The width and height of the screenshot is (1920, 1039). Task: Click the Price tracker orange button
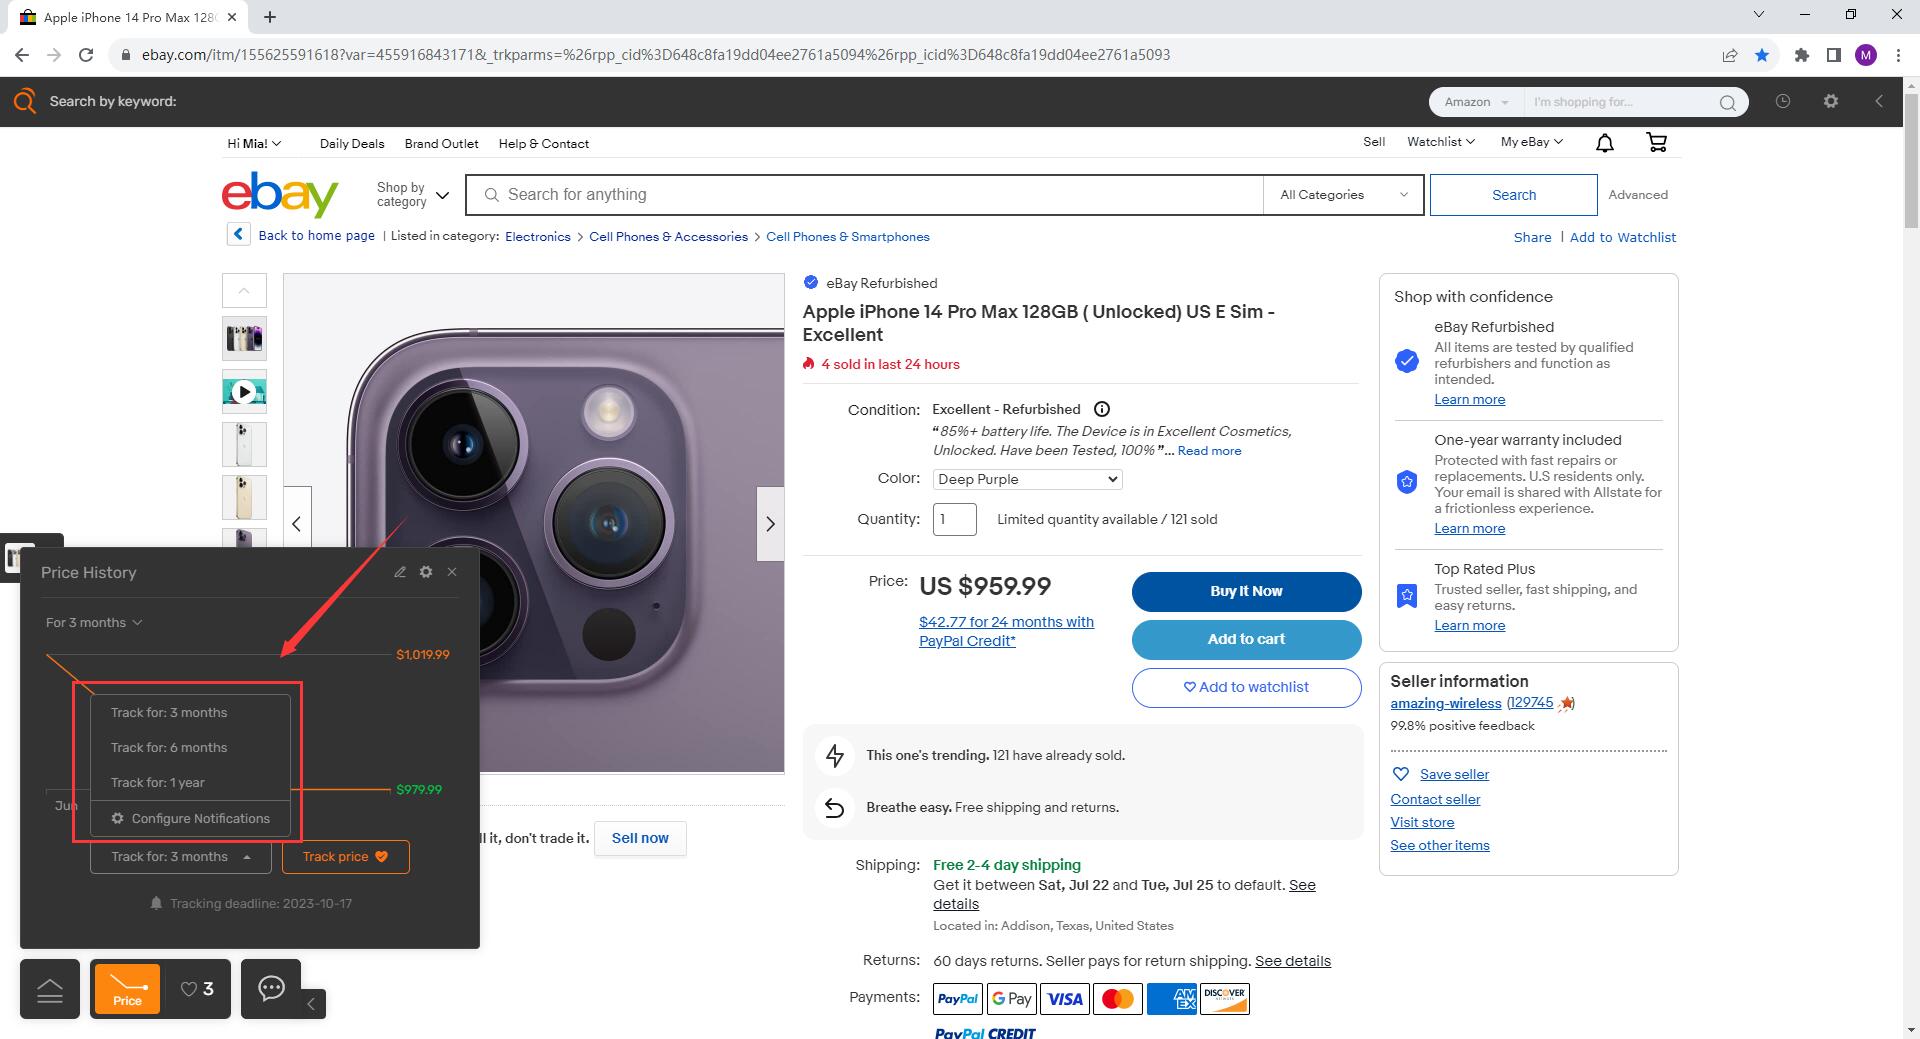(127, 988)
